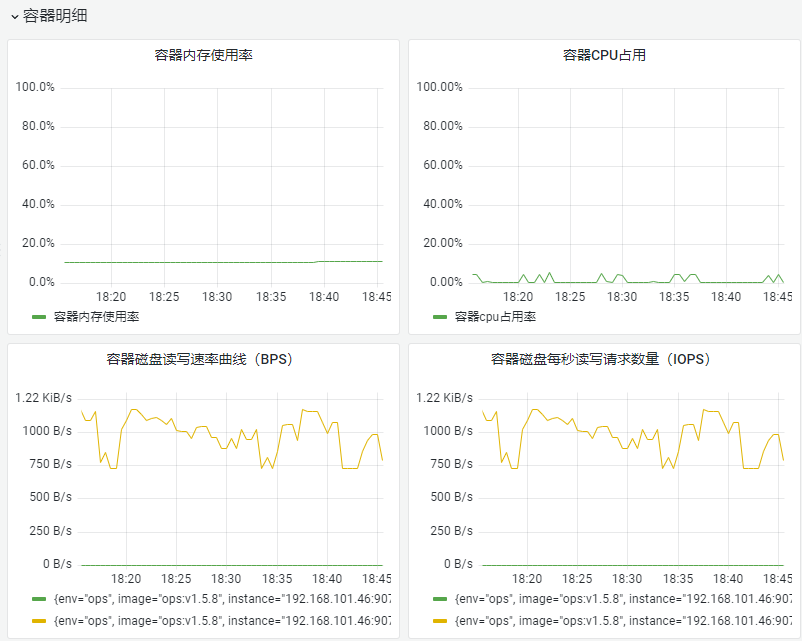This screenshot has height=641, width=802.
Task: Toggle the 容器内存使用率 legend series label
Action: (96, 317)
